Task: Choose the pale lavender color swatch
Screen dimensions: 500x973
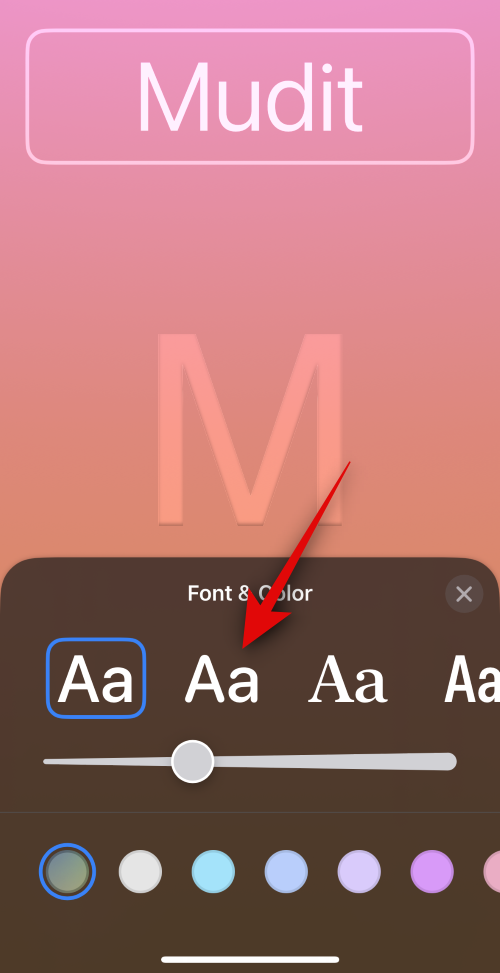Action: [359, 871]
